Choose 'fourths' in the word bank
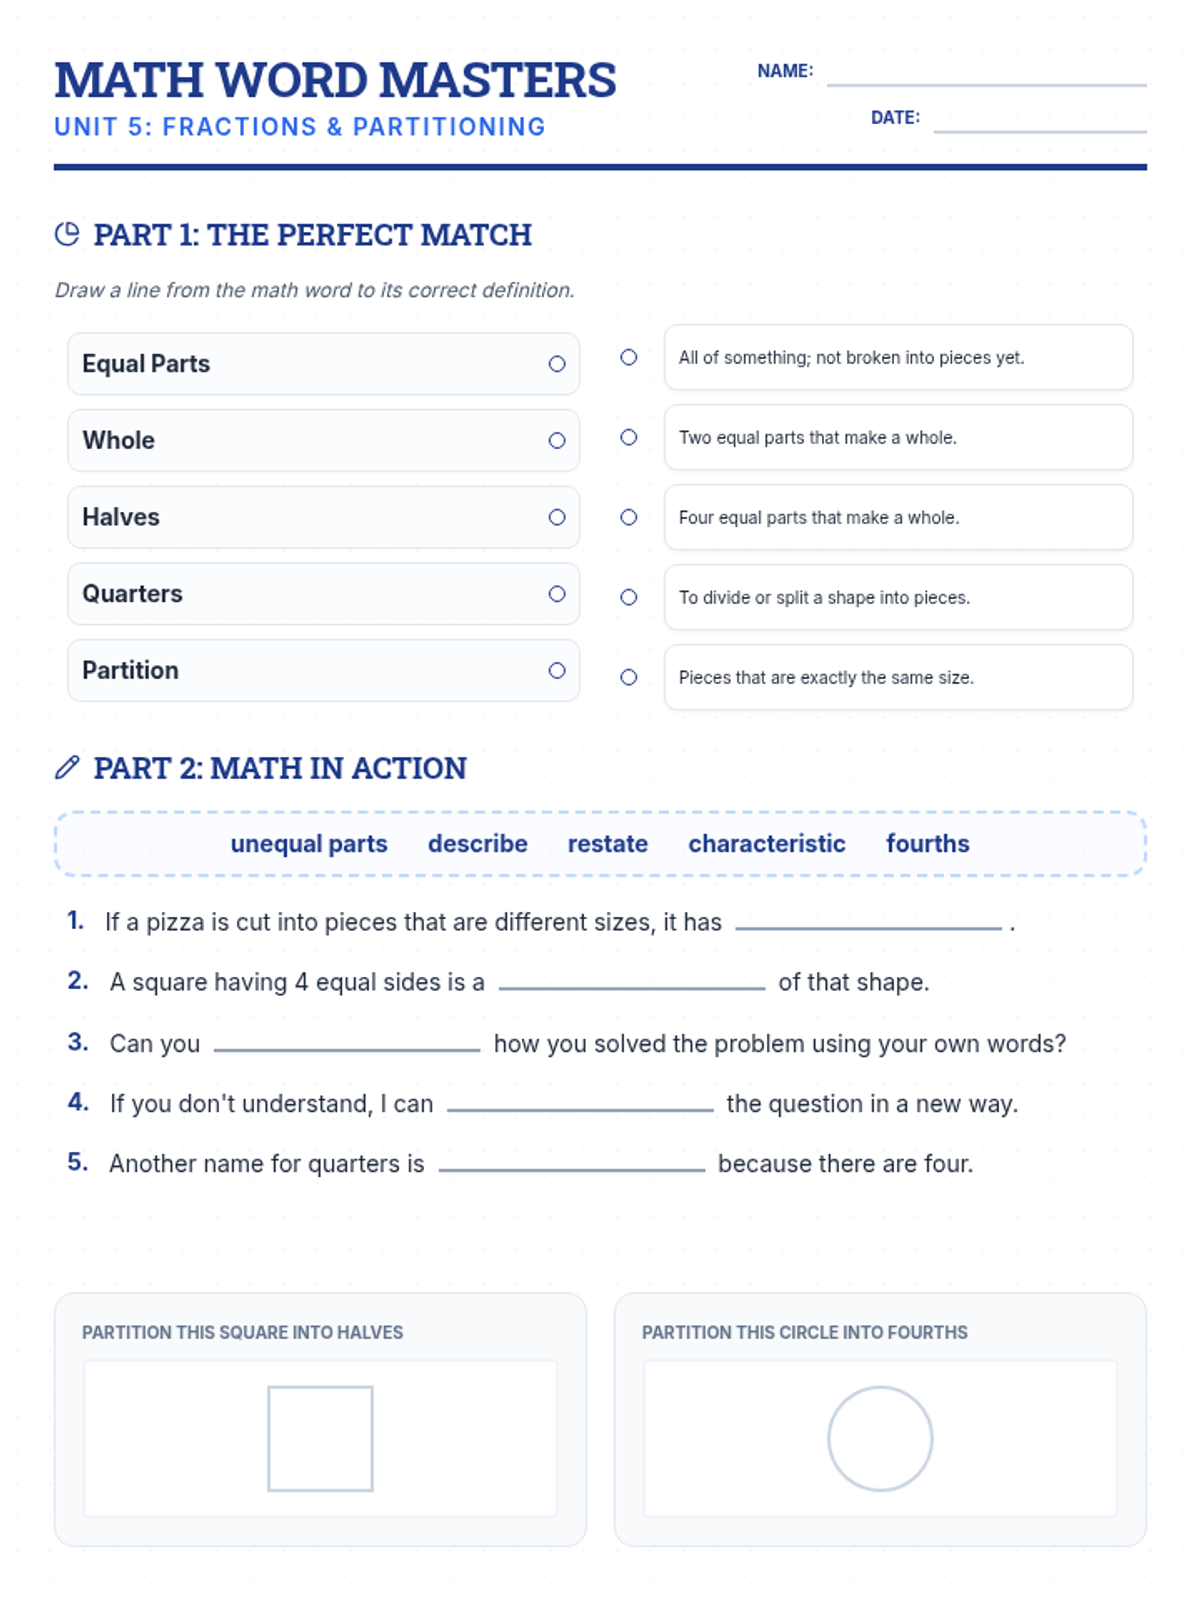 (928, 844)
